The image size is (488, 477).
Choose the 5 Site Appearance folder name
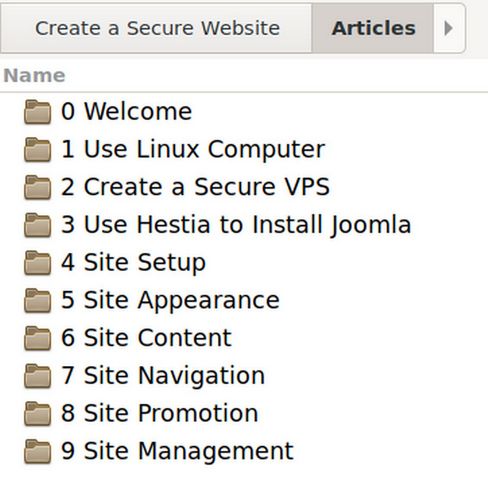point(170,300)
